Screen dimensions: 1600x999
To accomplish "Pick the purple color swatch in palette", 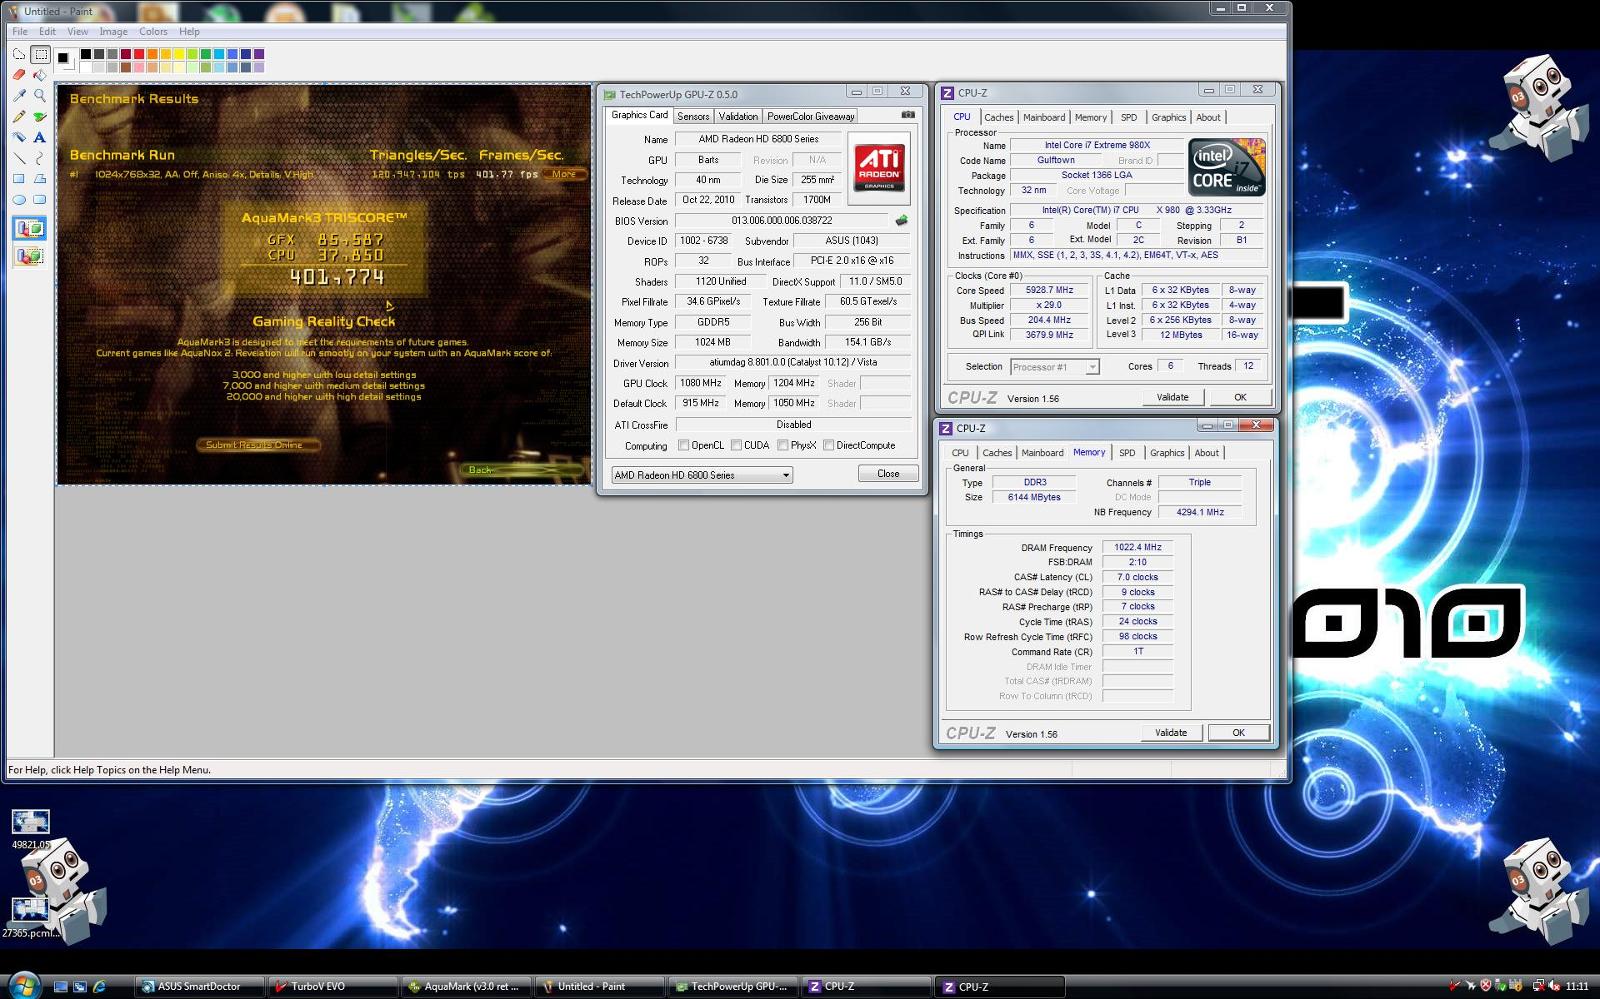I will (259, 54).
